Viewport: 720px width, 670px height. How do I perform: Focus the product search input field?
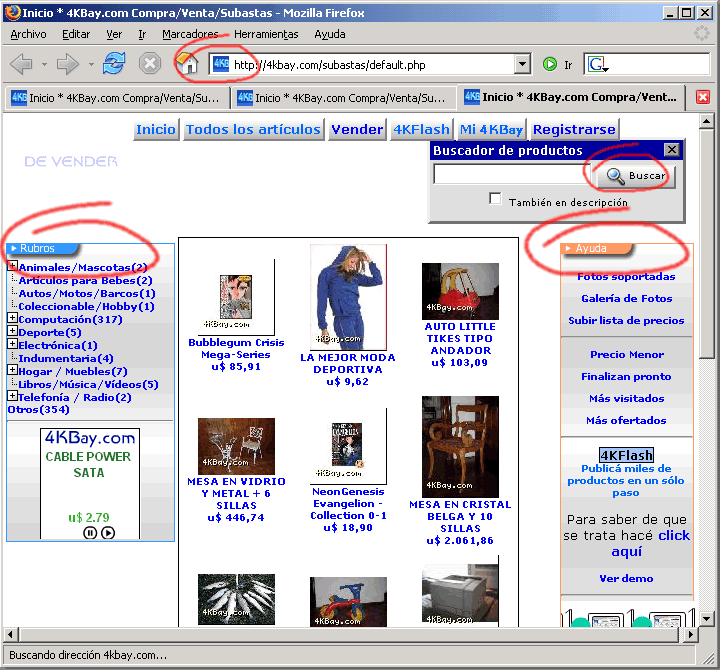(x=512, y=175)
